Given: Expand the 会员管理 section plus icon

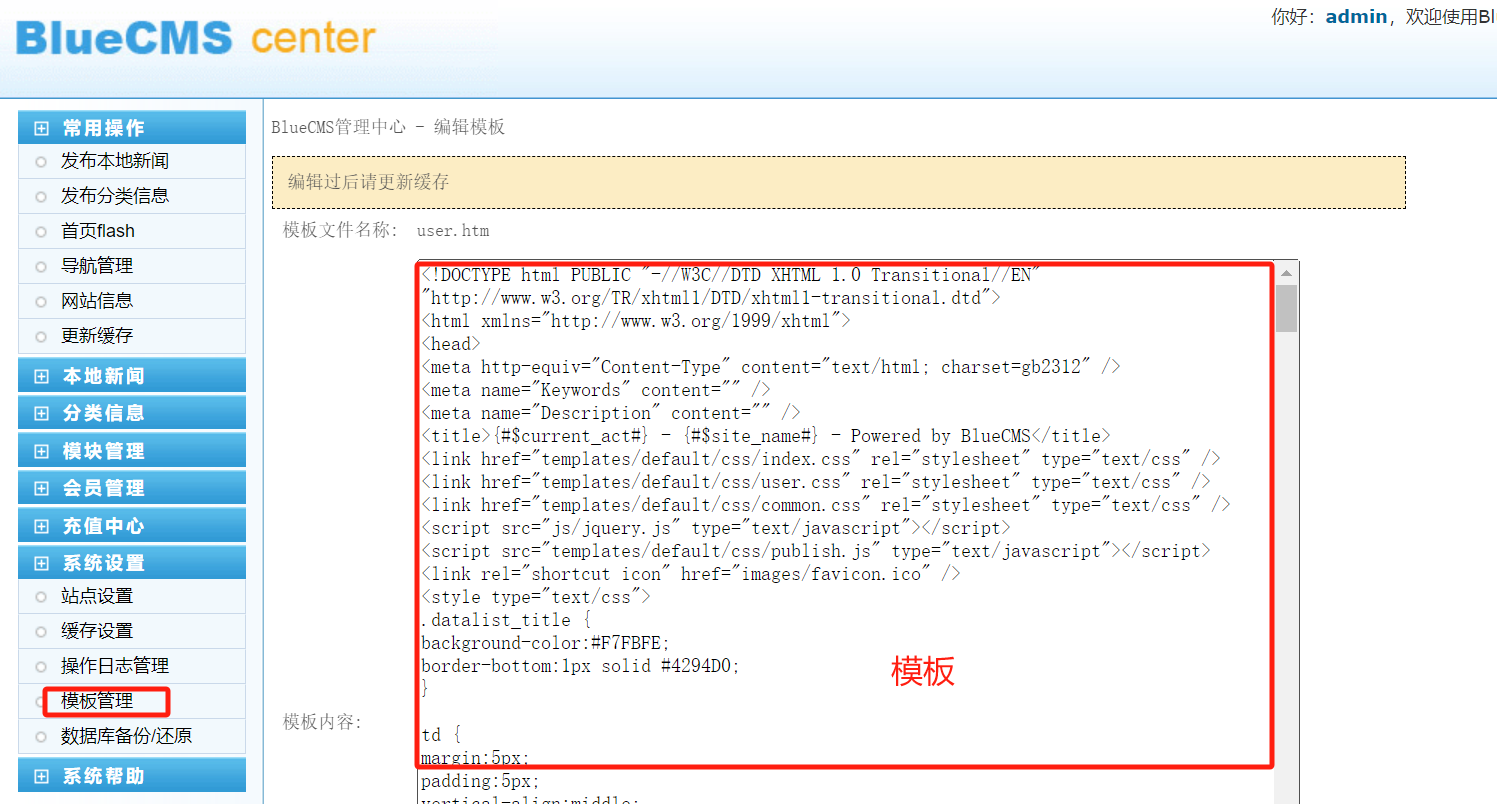Looking at the screenshot, I should point(41,488).
